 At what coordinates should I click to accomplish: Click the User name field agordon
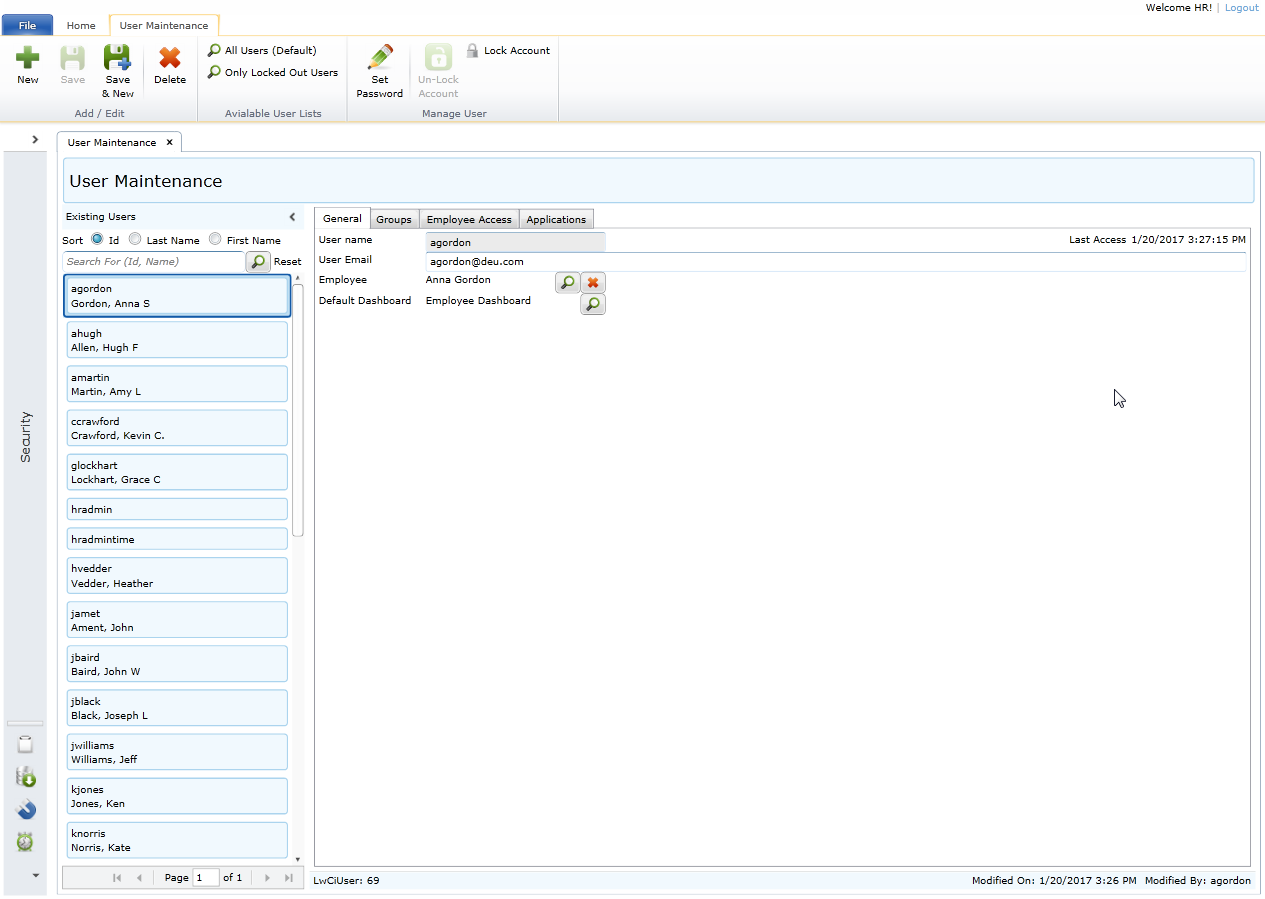click(x=515, y=241)
